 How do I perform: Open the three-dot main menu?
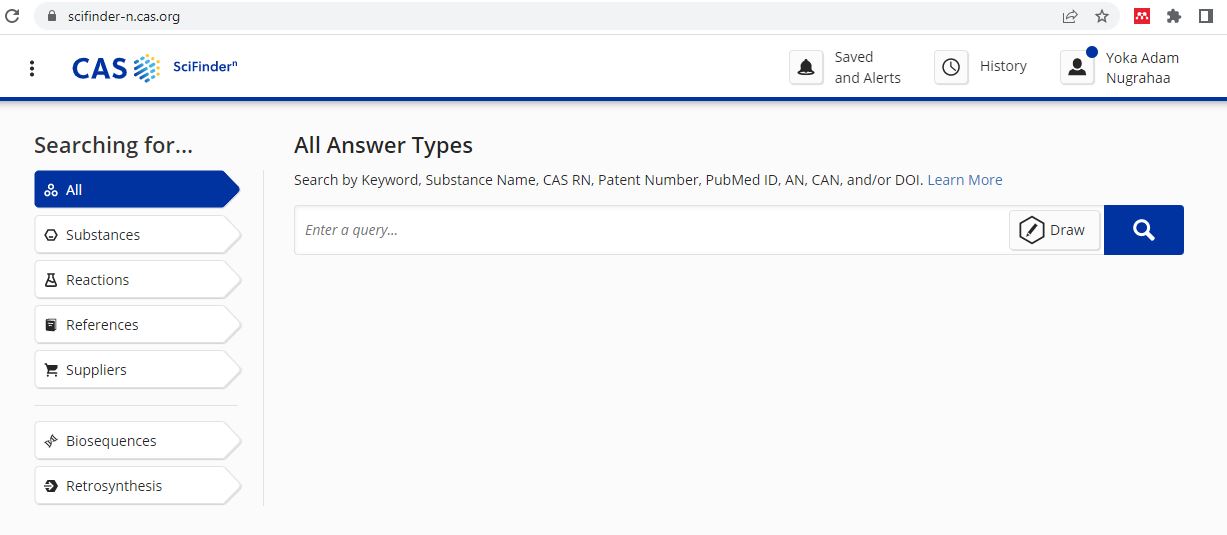(x=32, y=68)
